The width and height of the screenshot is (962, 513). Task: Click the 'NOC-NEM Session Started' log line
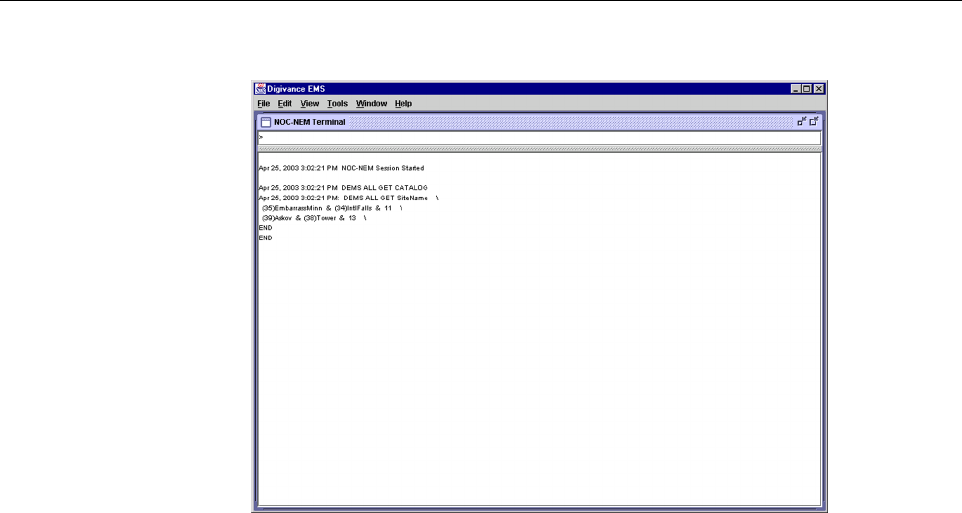coord(341,168)
